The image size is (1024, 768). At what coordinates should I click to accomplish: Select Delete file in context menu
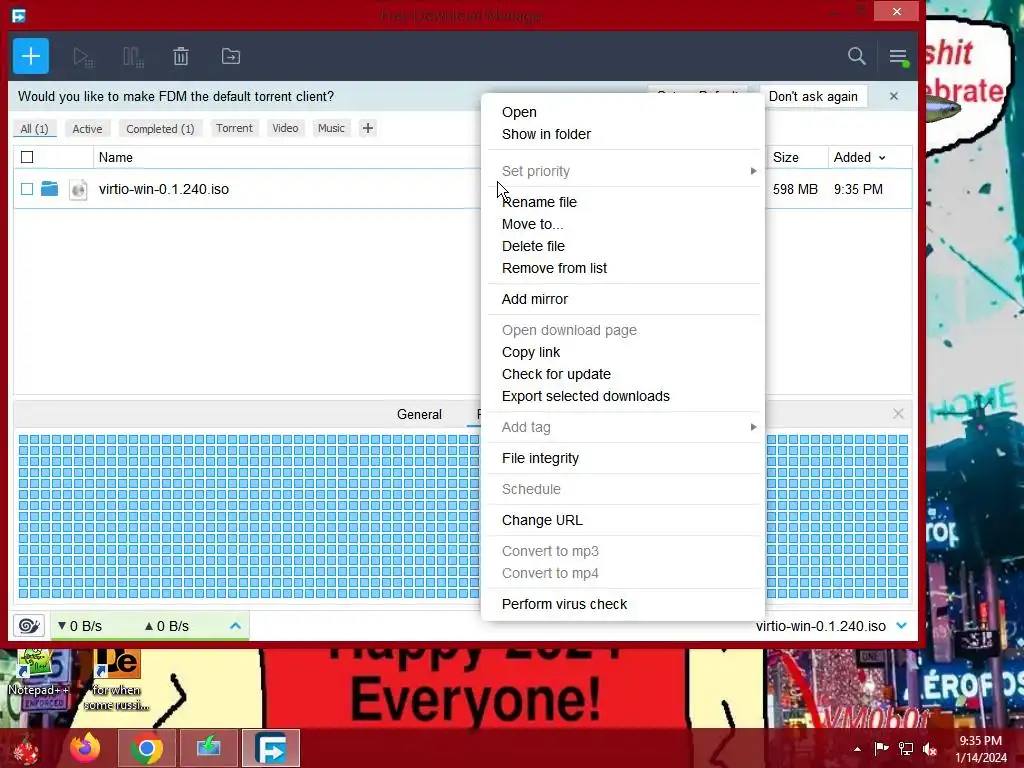[533, 246]
